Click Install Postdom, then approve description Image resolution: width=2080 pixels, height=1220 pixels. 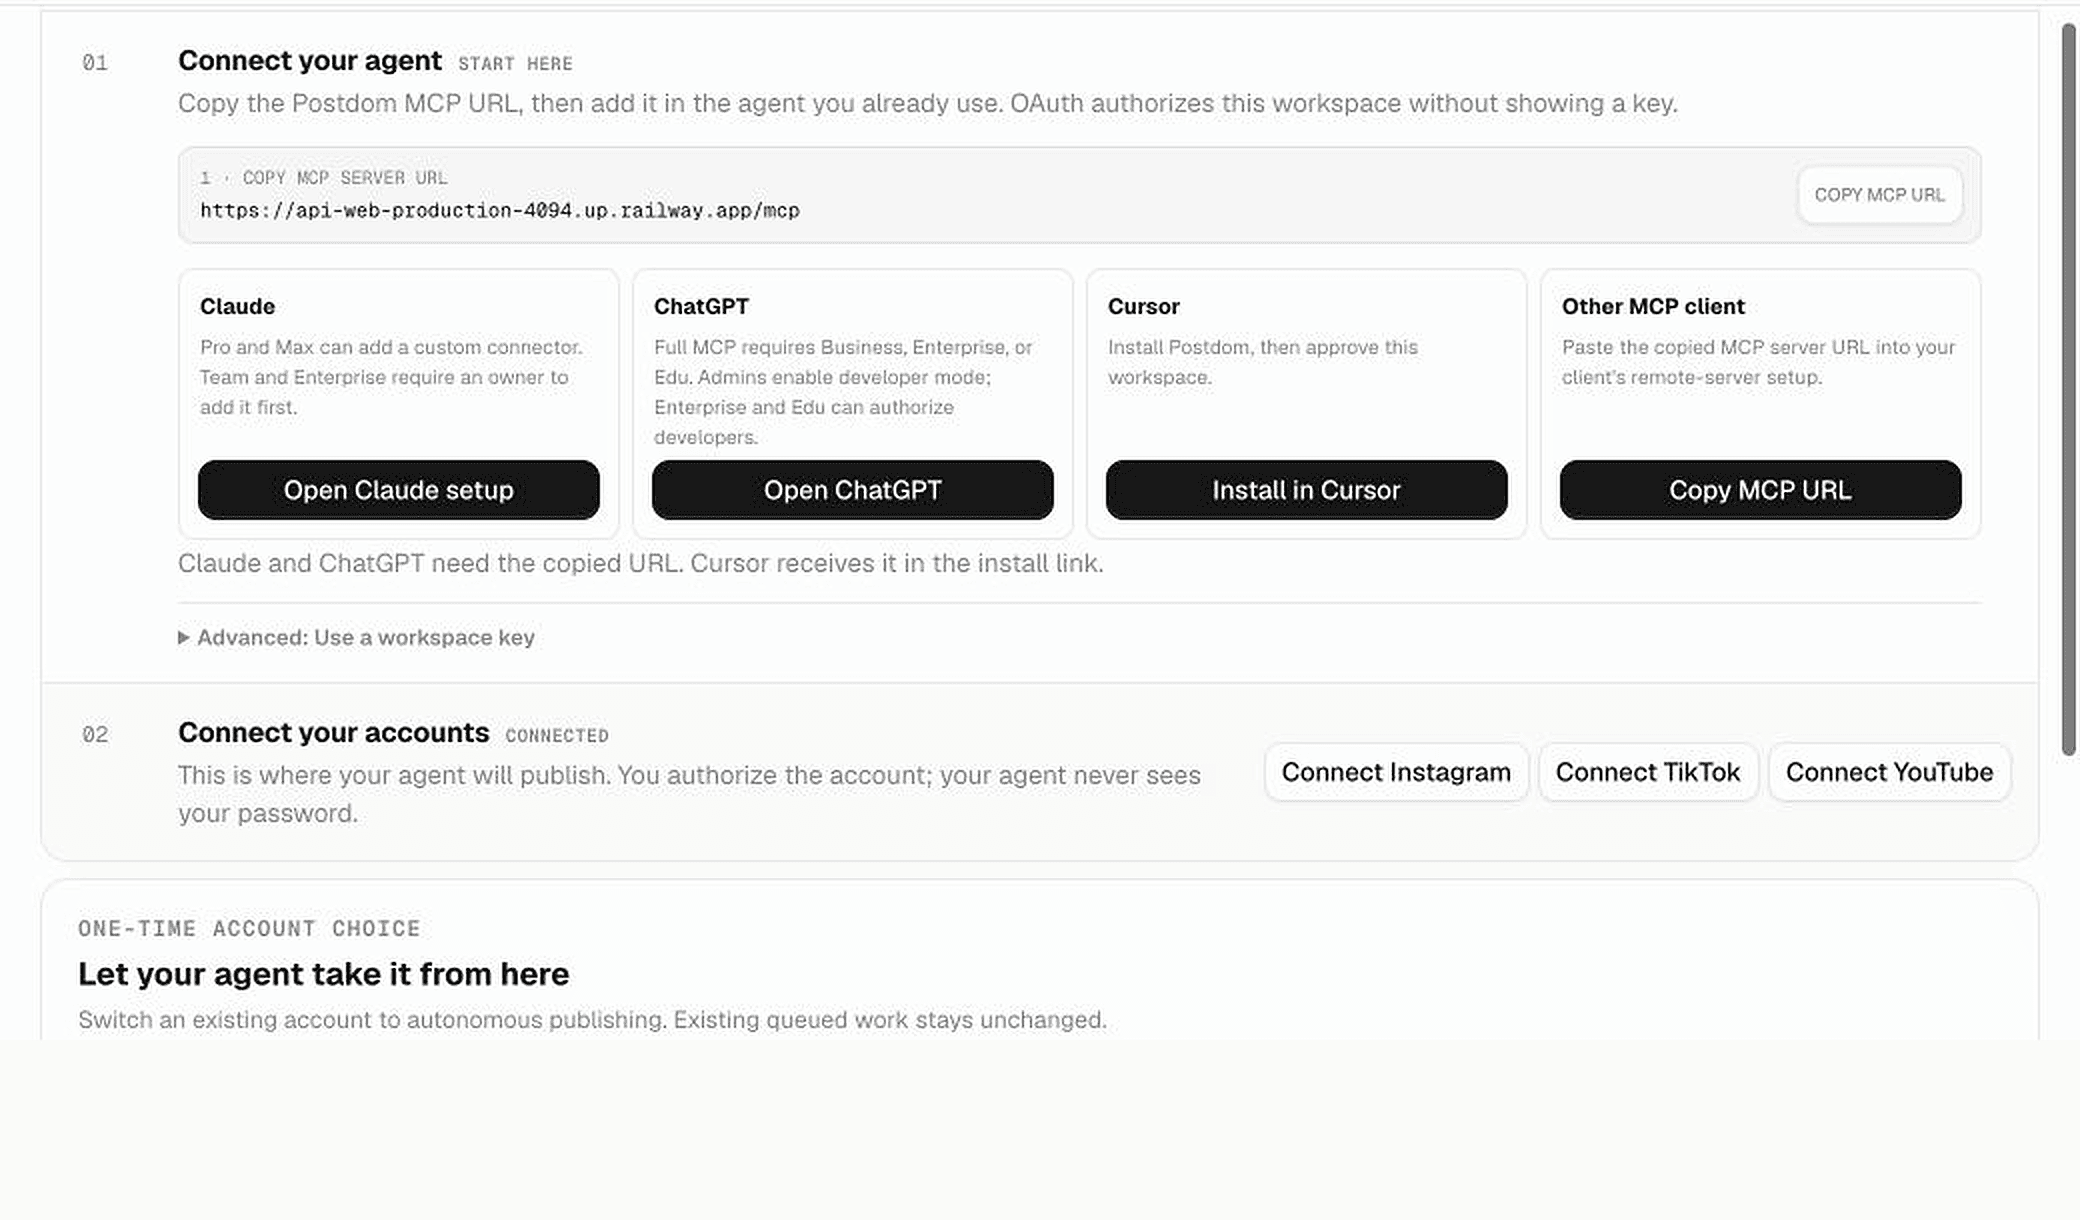[1263, 362]
